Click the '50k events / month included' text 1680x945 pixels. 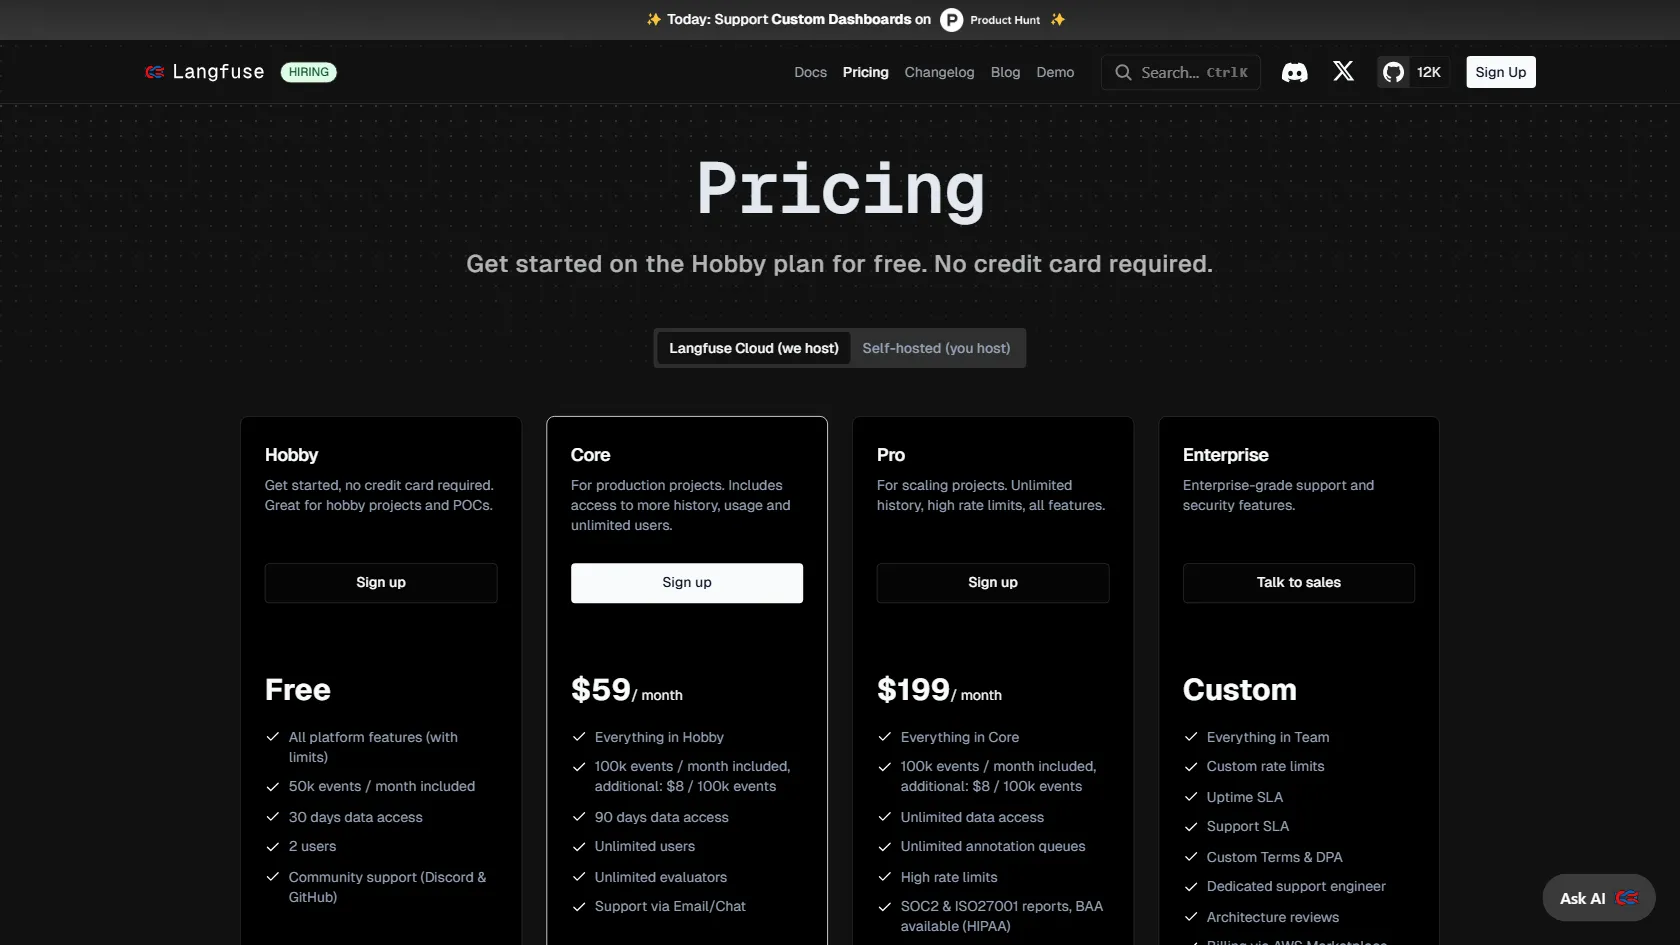click(382, 787)
